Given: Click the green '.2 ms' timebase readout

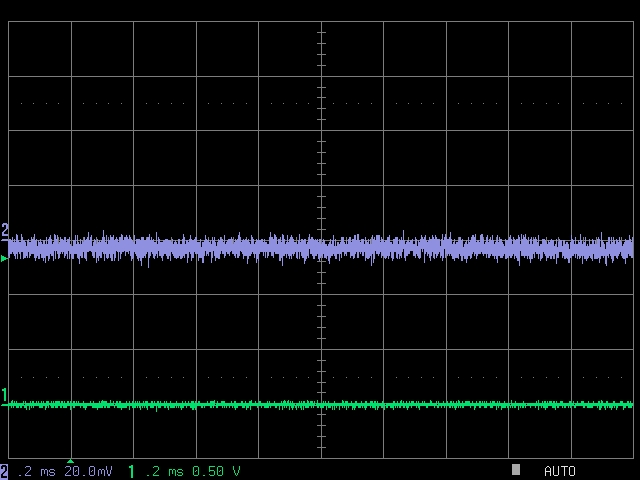Looking at the screenshot, I should pos(164,472).
